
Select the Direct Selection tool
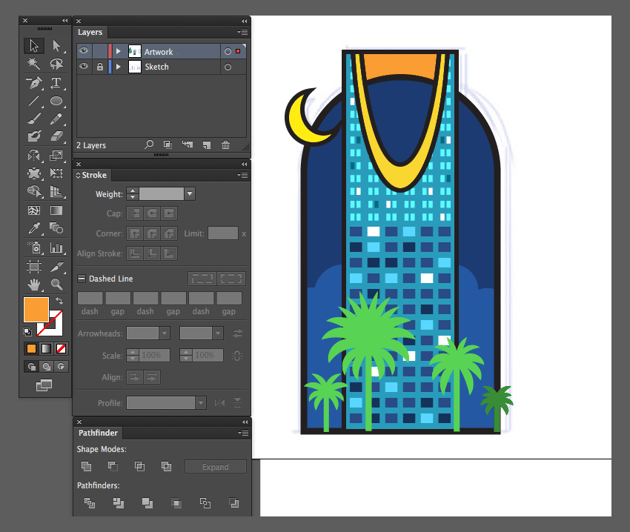coord(56,46)
